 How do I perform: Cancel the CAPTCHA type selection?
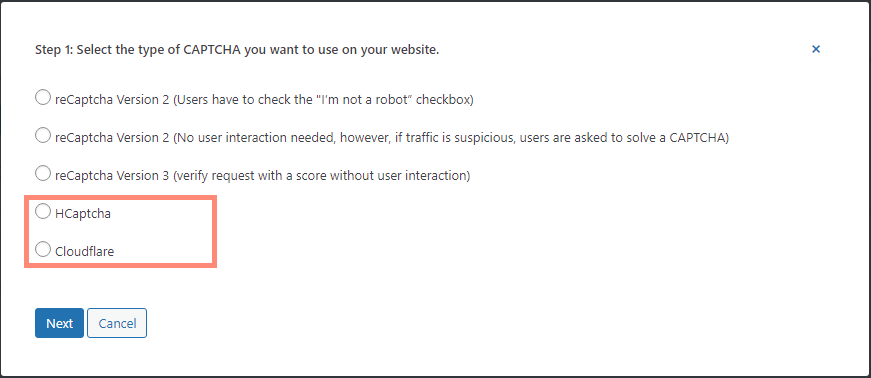click(x=117, y=323)
